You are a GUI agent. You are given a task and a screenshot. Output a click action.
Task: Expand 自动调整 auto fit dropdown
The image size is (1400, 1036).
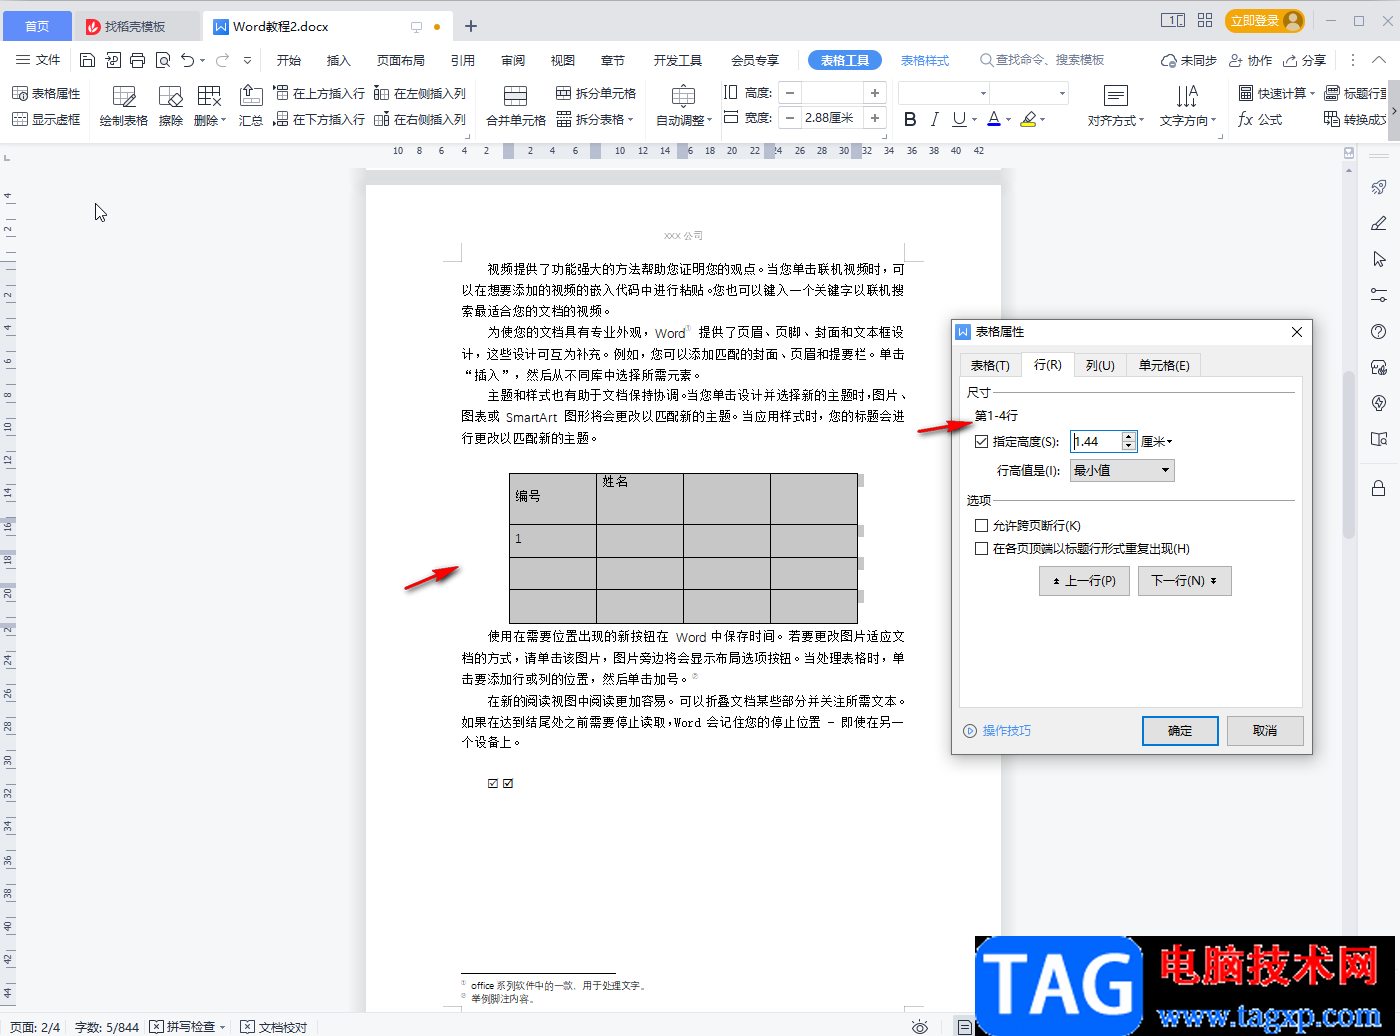pos(684,120)
